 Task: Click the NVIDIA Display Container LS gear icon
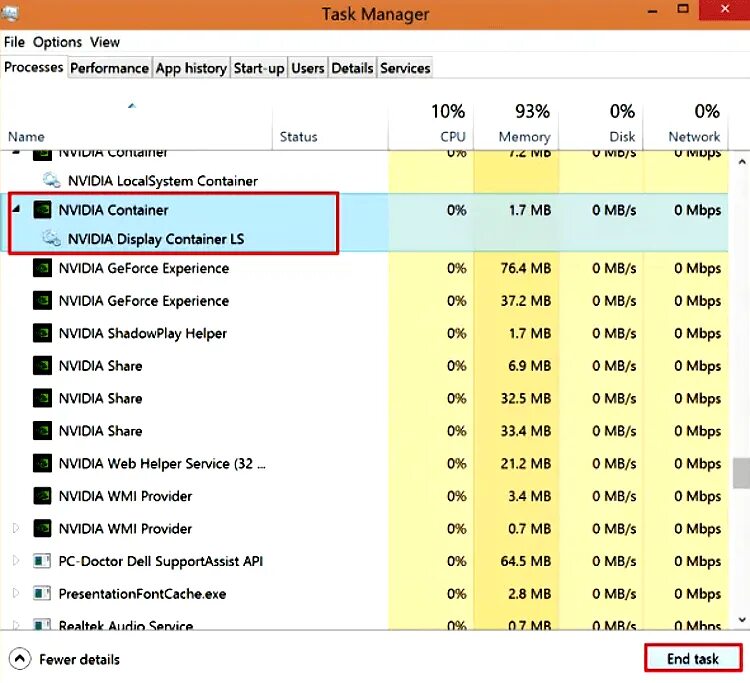[x=51, y=238]
